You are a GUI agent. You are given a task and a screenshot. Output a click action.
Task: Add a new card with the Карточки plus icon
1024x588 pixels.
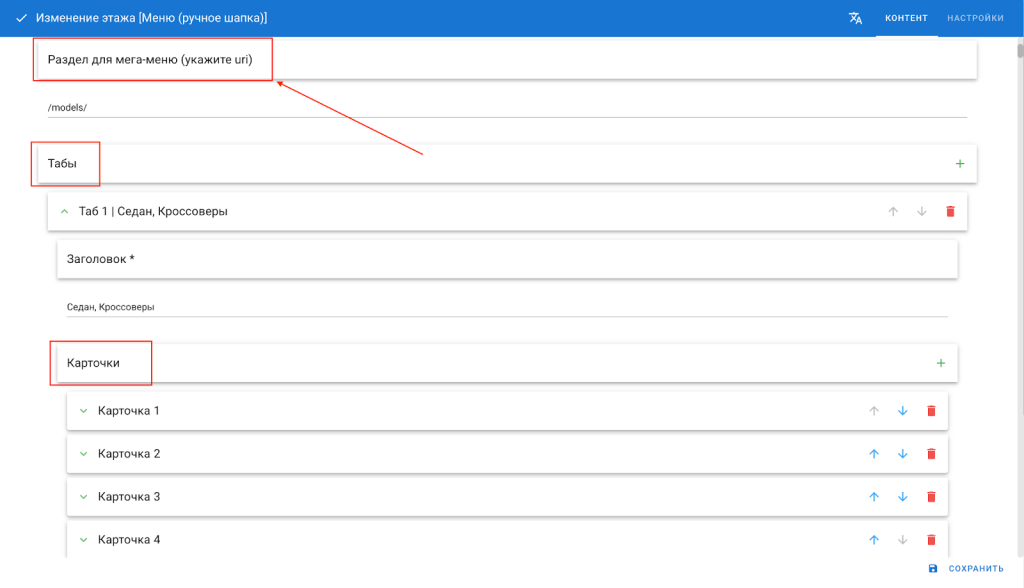pos(940,363)
